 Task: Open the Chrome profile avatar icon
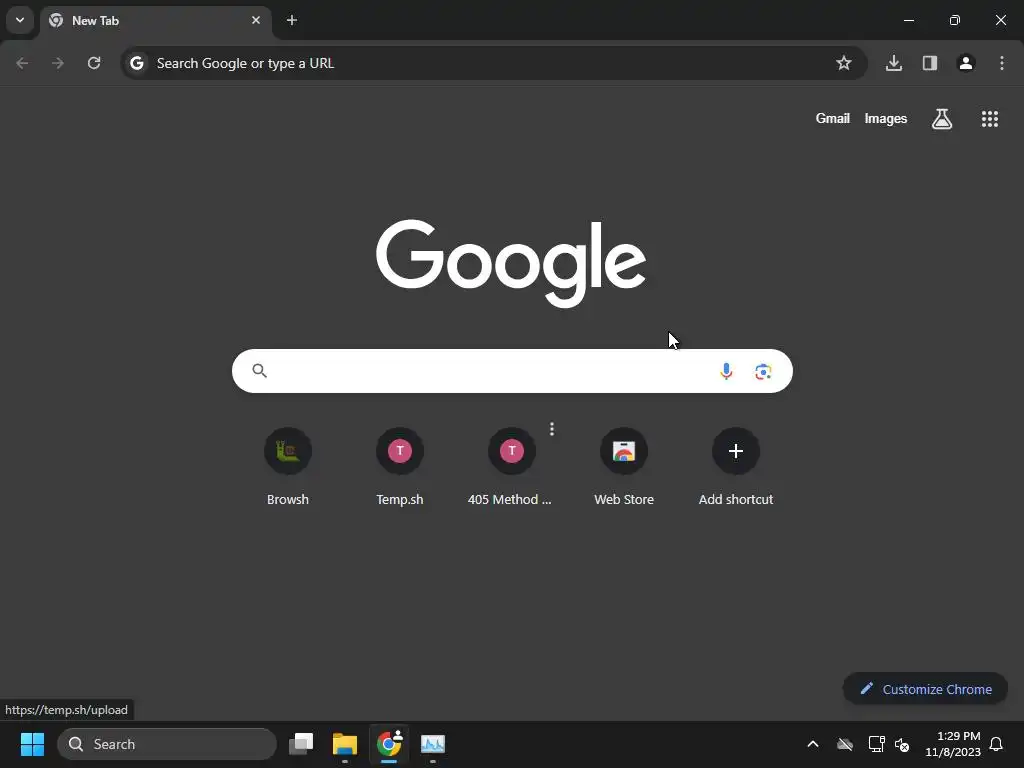point(966,63)
